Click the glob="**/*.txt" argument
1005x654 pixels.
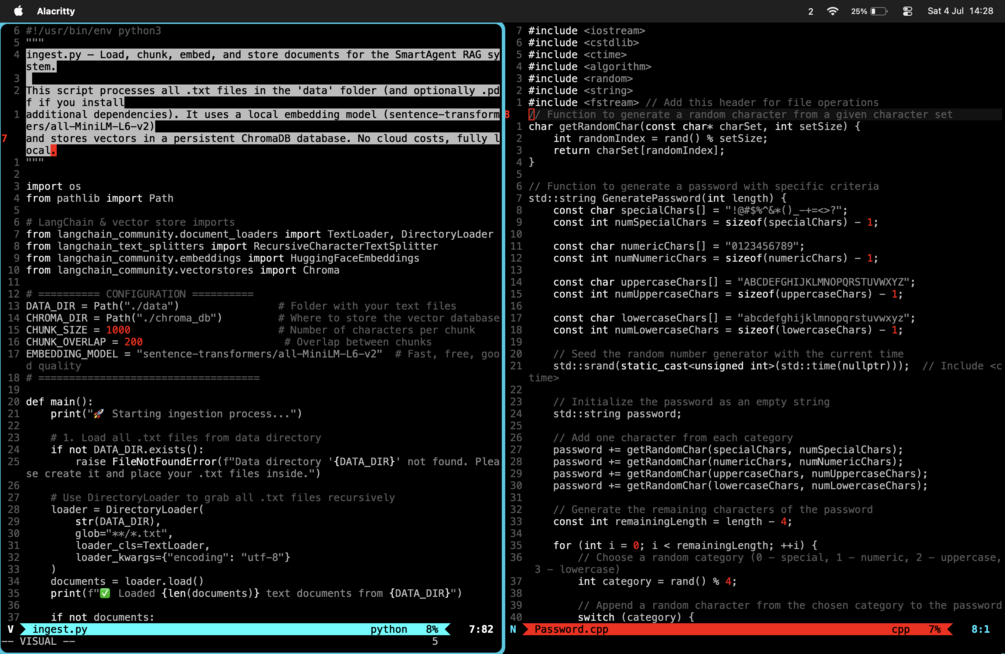[x=124, y=533]
